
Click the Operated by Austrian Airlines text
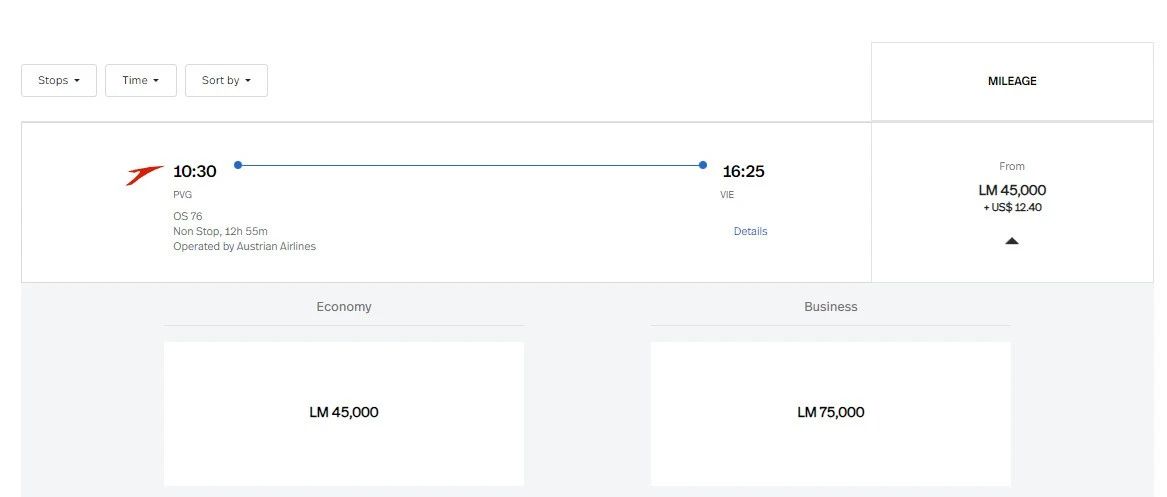tap(244, 246)
